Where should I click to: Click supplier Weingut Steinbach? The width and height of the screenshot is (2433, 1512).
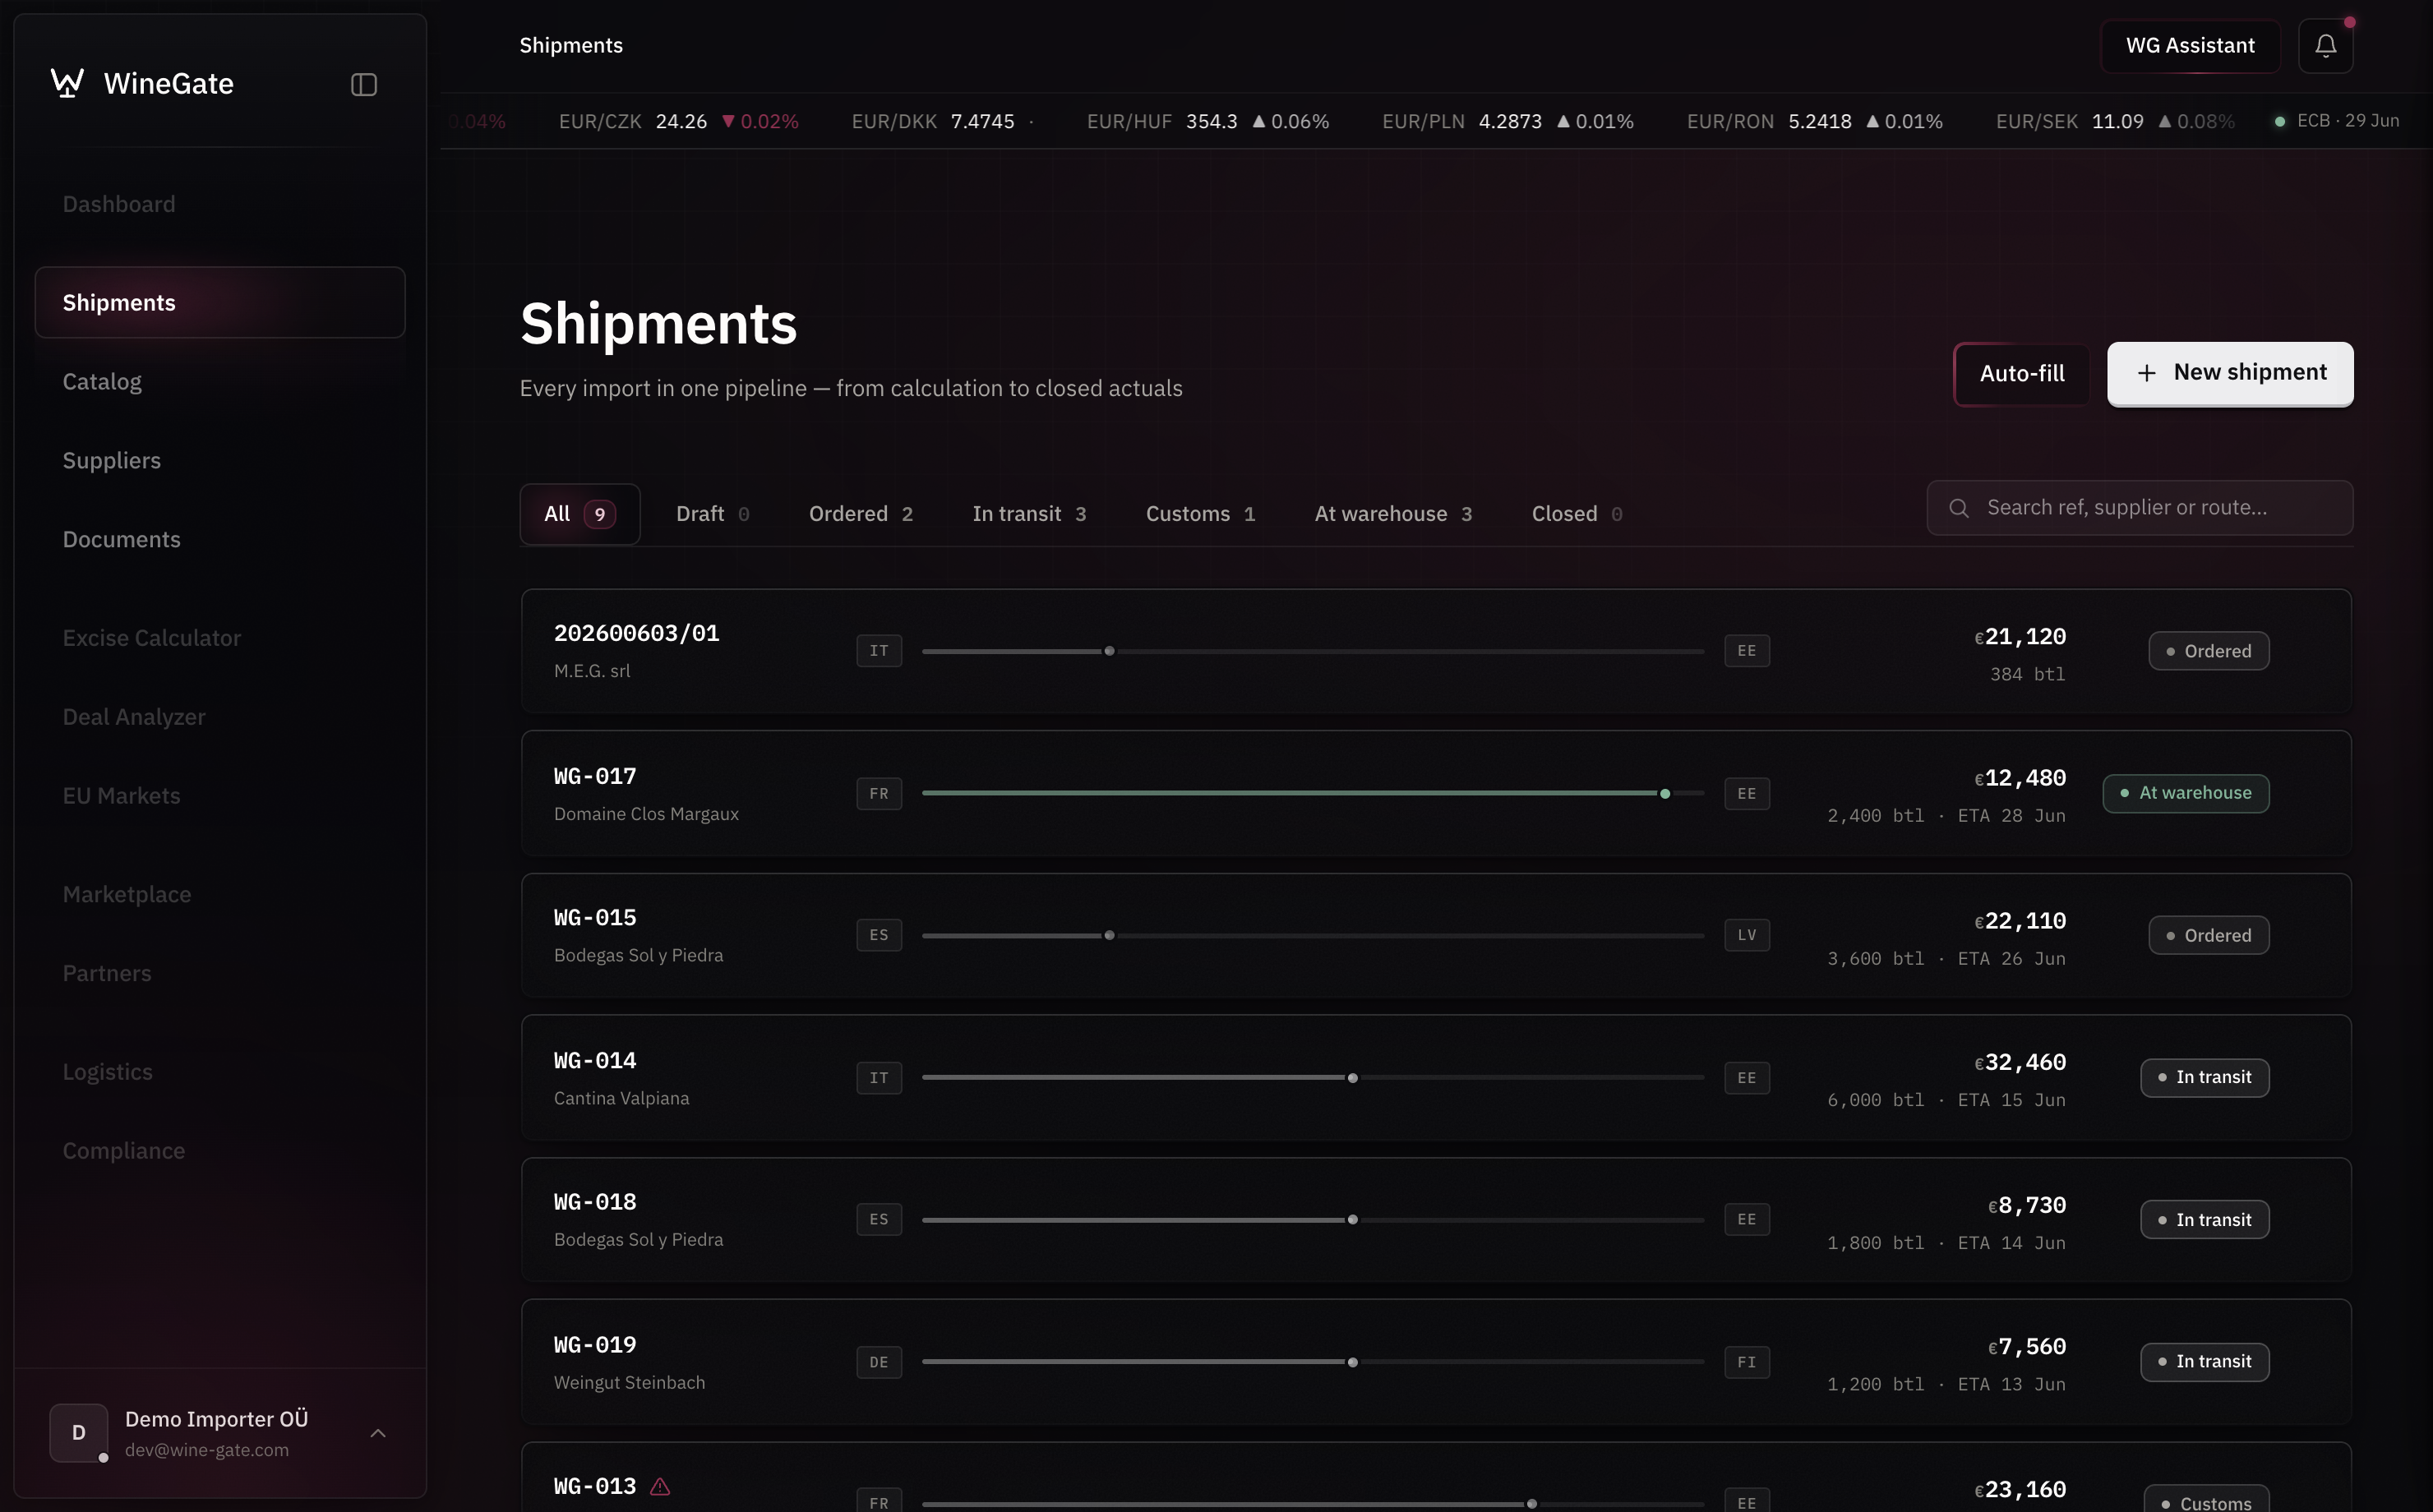click(629, 1383)
